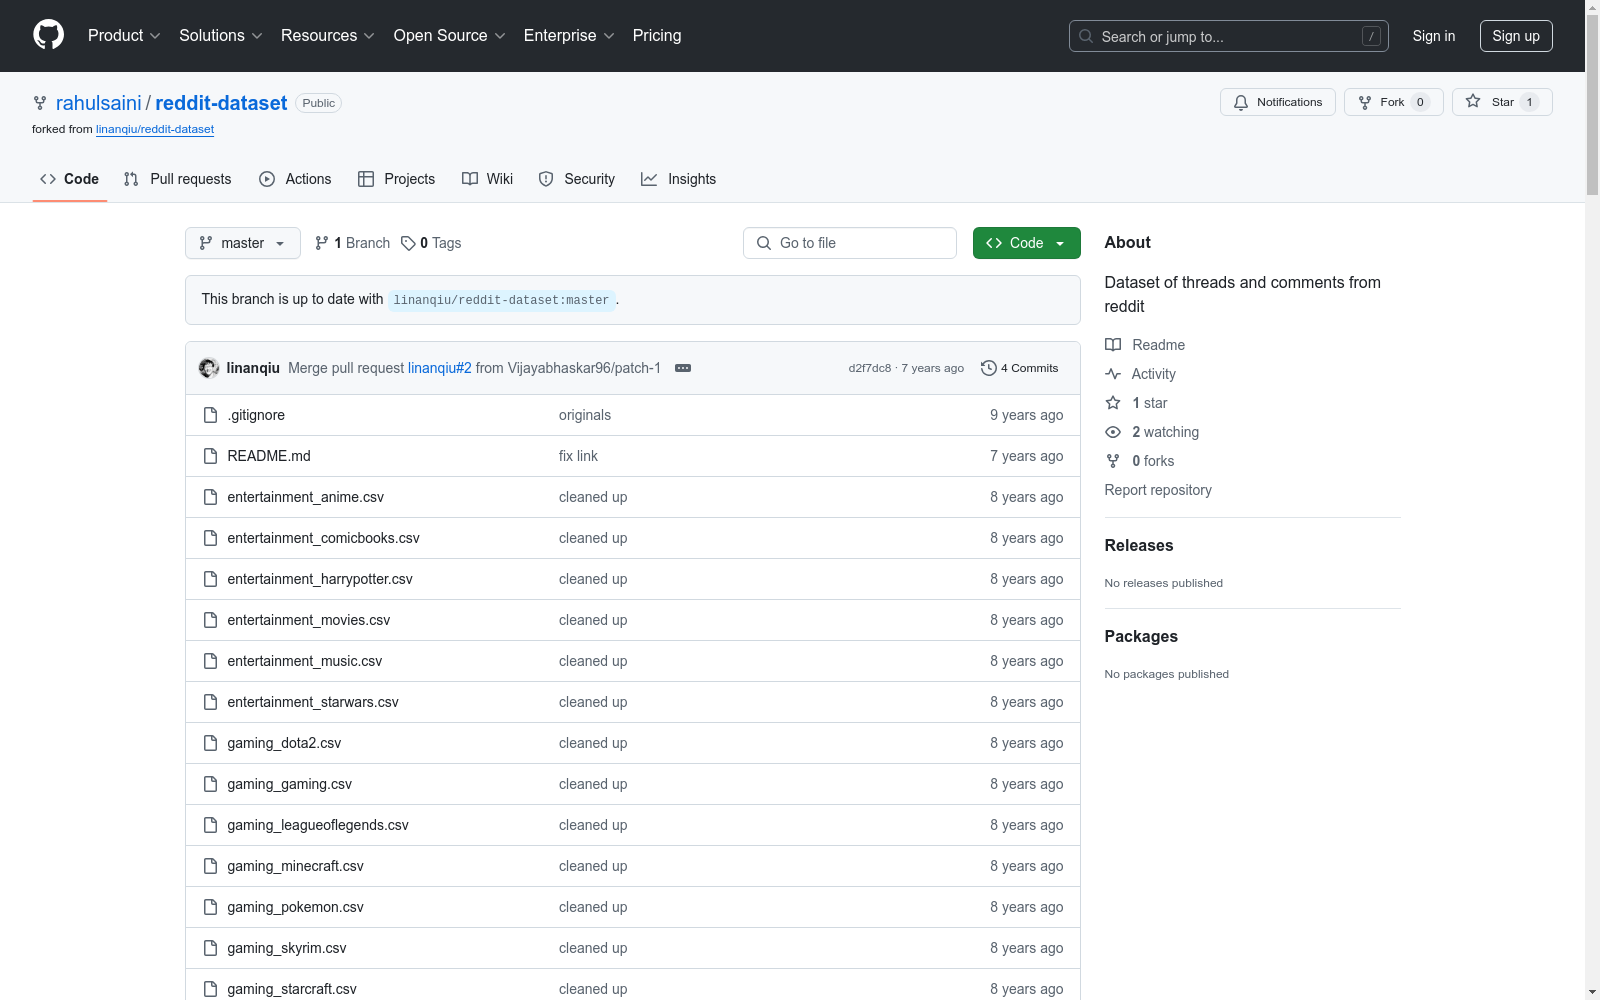
Task: Open the linanqiu/reddit-dataset fork source link
Action: (x=155, y=129)
